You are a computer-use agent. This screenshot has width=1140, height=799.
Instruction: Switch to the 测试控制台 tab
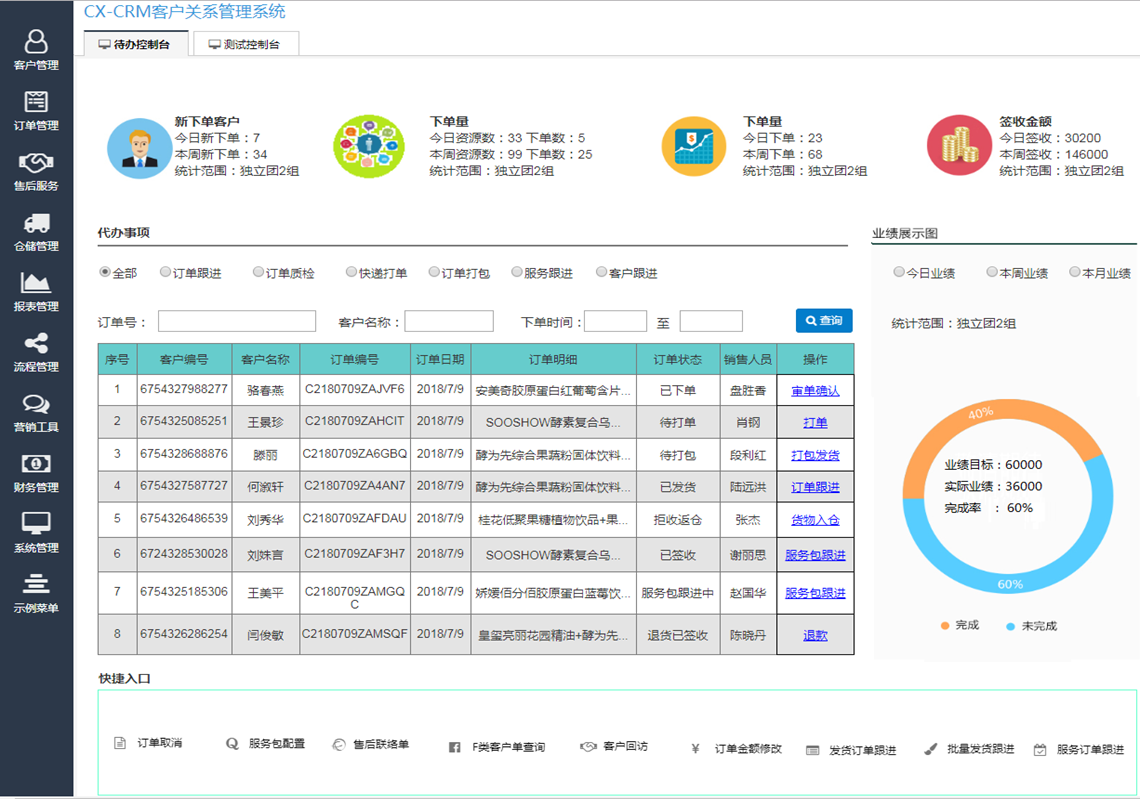(245, 43)
